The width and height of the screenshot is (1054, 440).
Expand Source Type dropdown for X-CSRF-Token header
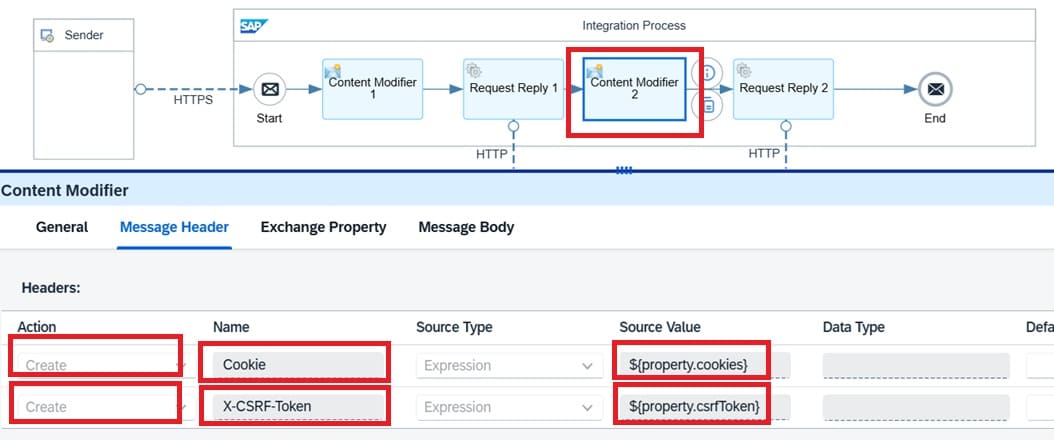587,408
